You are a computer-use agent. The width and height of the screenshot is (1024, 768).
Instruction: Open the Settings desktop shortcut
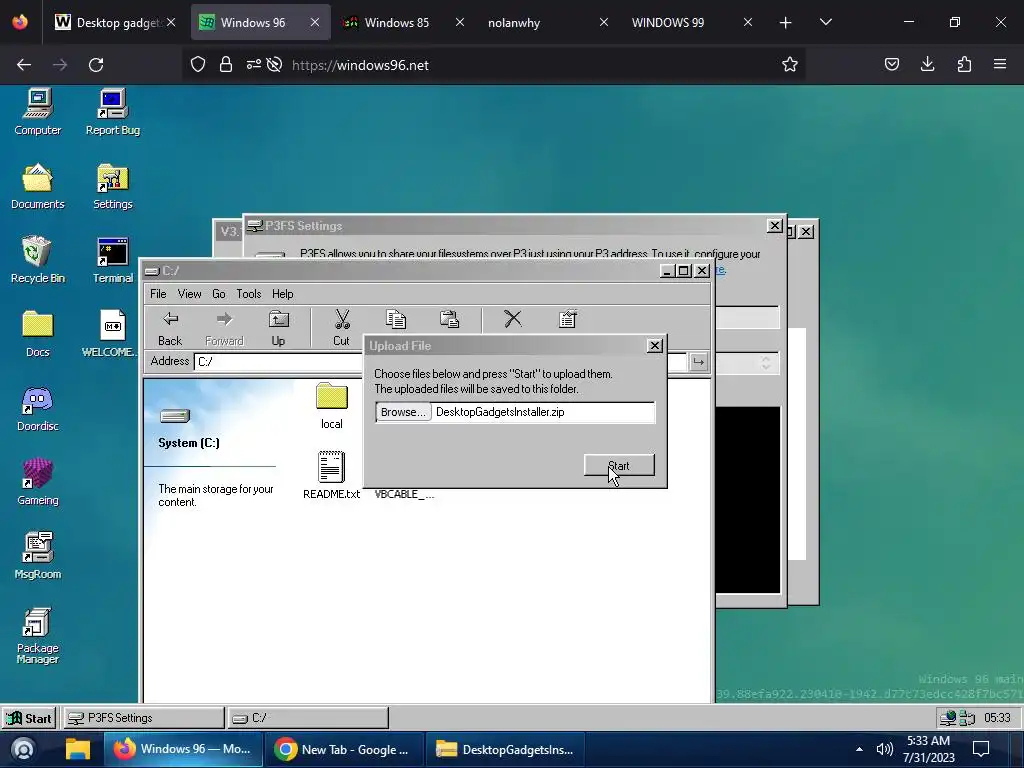coord(112,187)
